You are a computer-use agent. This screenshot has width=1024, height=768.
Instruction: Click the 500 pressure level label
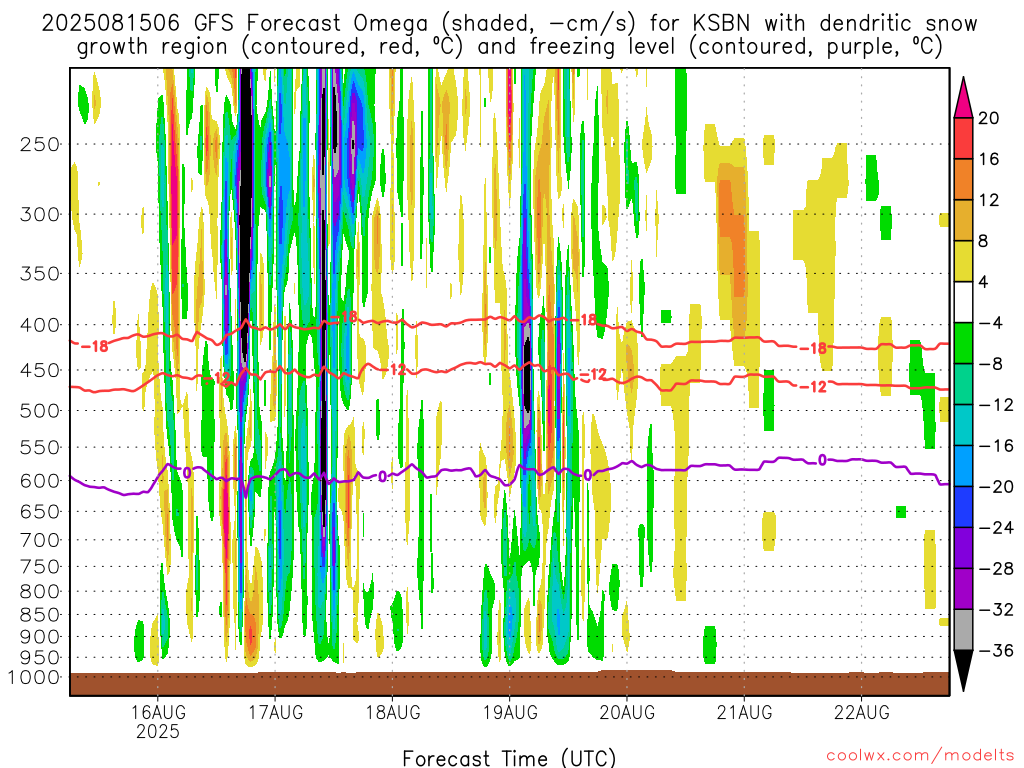[x=40, y=411]
